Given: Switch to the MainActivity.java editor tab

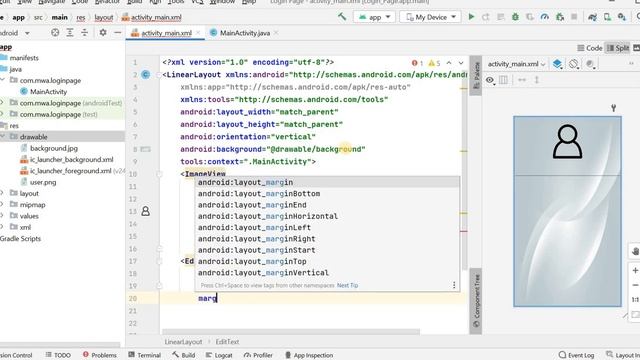Looking at the screenshot, I should pyautogui.click(x=244, y=33).
